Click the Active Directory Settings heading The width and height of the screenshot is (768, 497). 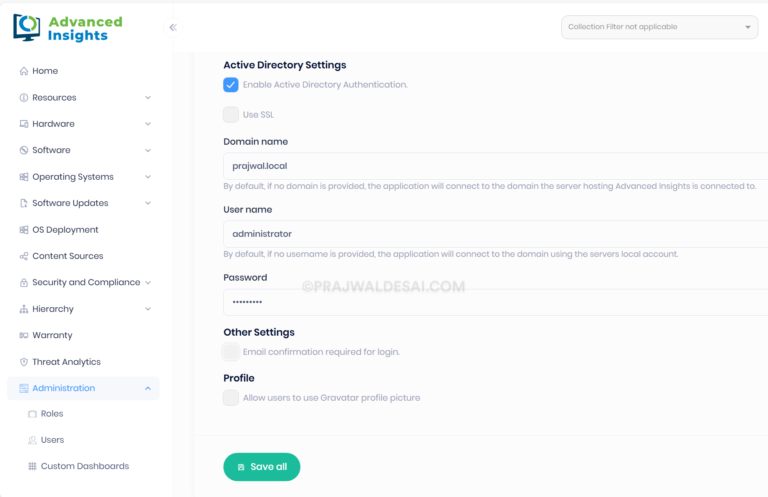click(x=285, y=65)
